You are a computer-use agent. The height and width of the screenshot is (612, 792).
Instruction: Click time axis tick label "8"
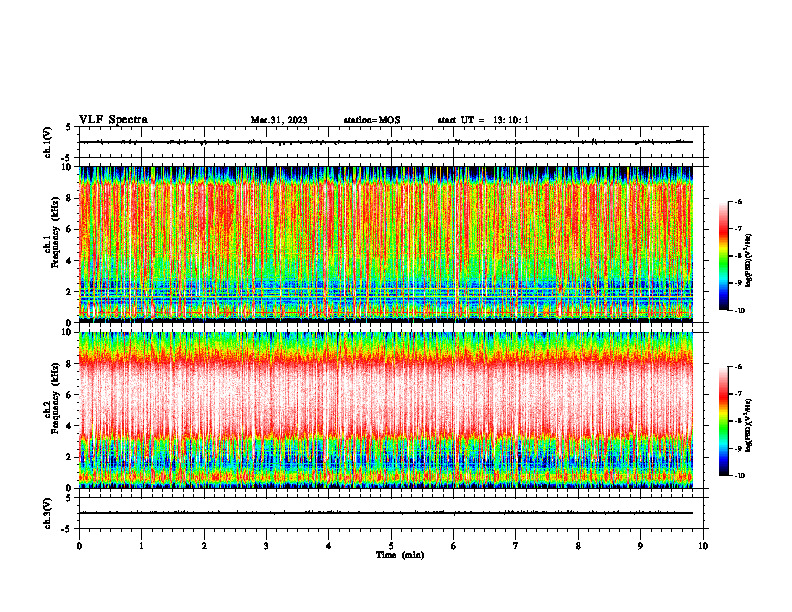(578, 546)
